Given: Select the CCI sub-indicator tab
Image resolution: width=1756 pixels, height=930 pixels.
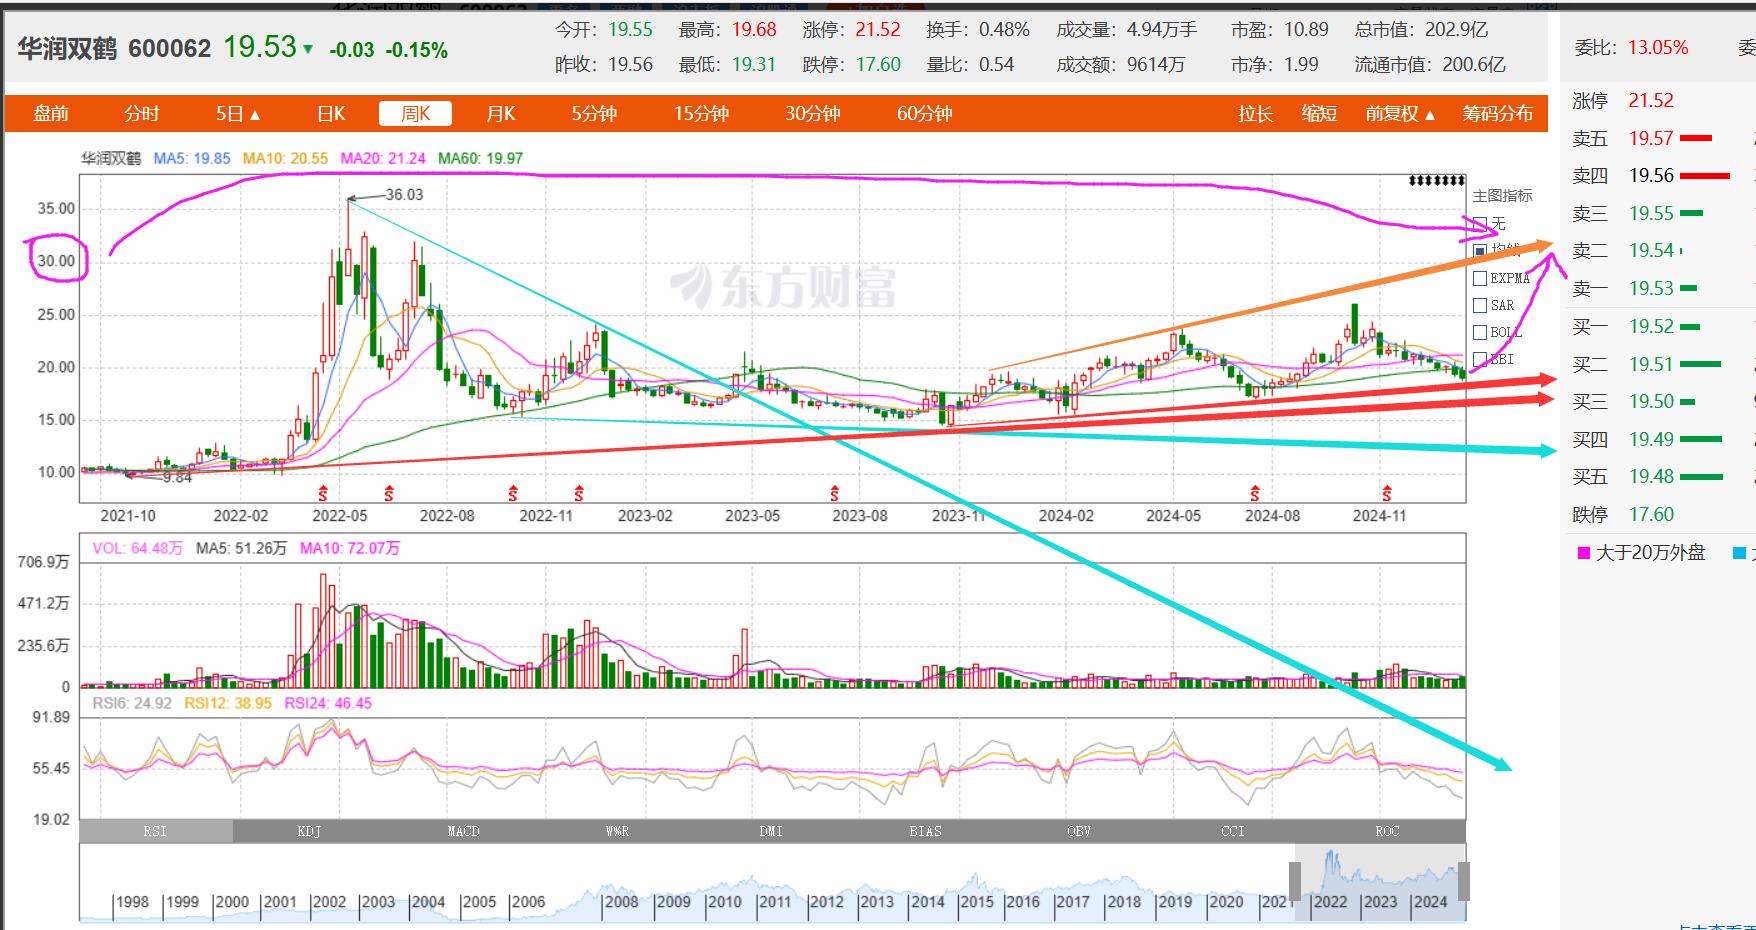Looking at the screenshot, I should (x=1234, y=831).
